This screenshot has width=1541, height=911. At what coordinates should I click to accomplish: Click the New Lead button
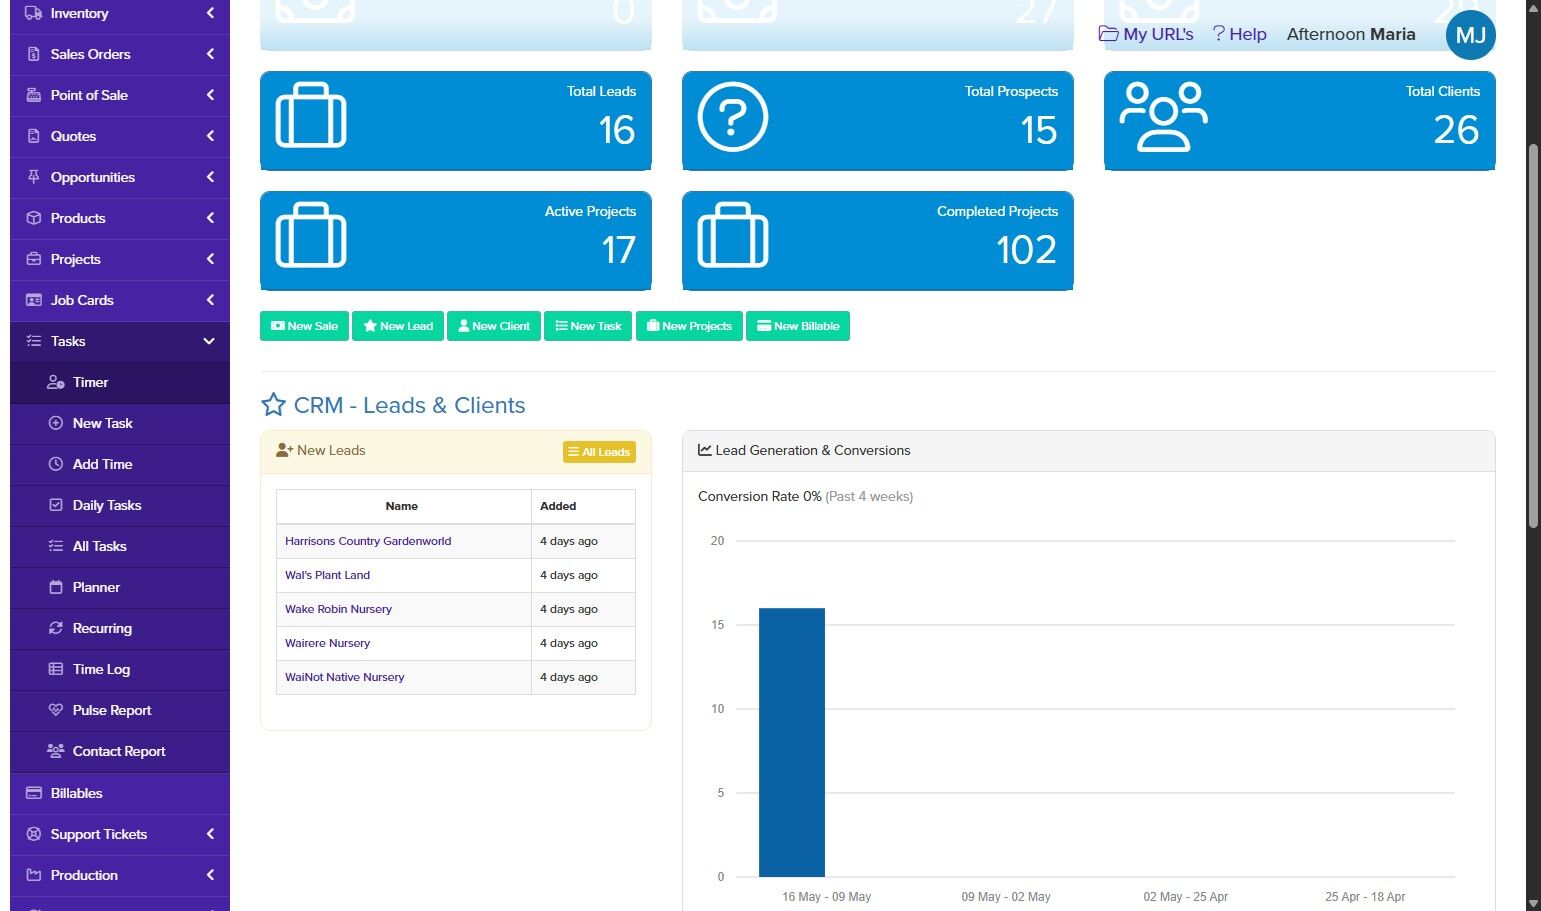(398, 326)
